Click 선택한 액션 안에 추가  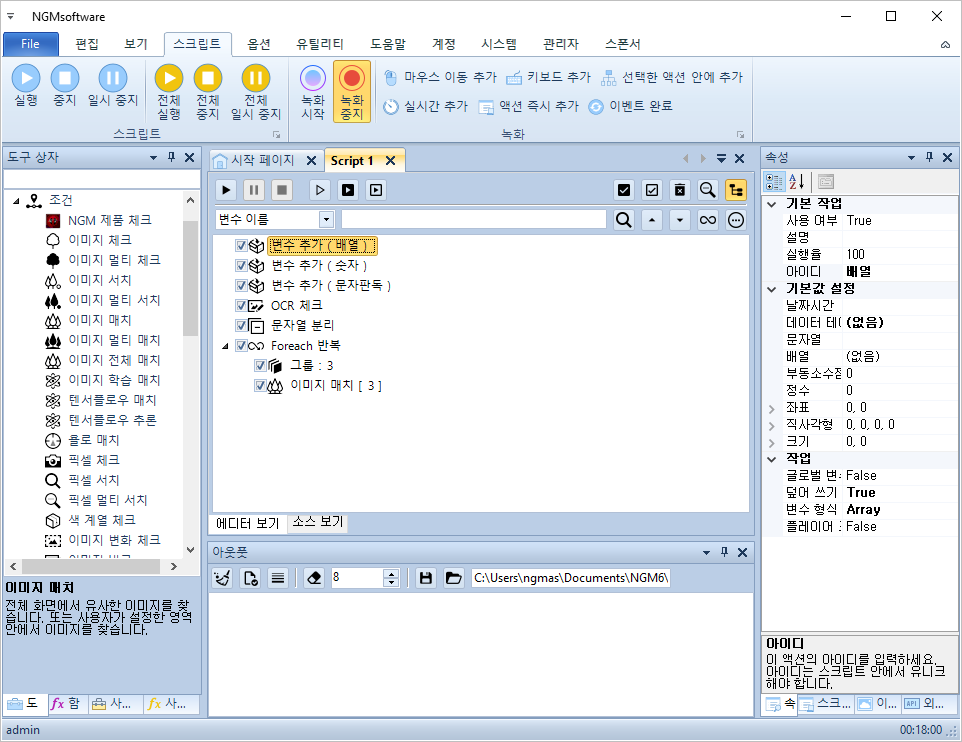(x=671, y=77)
